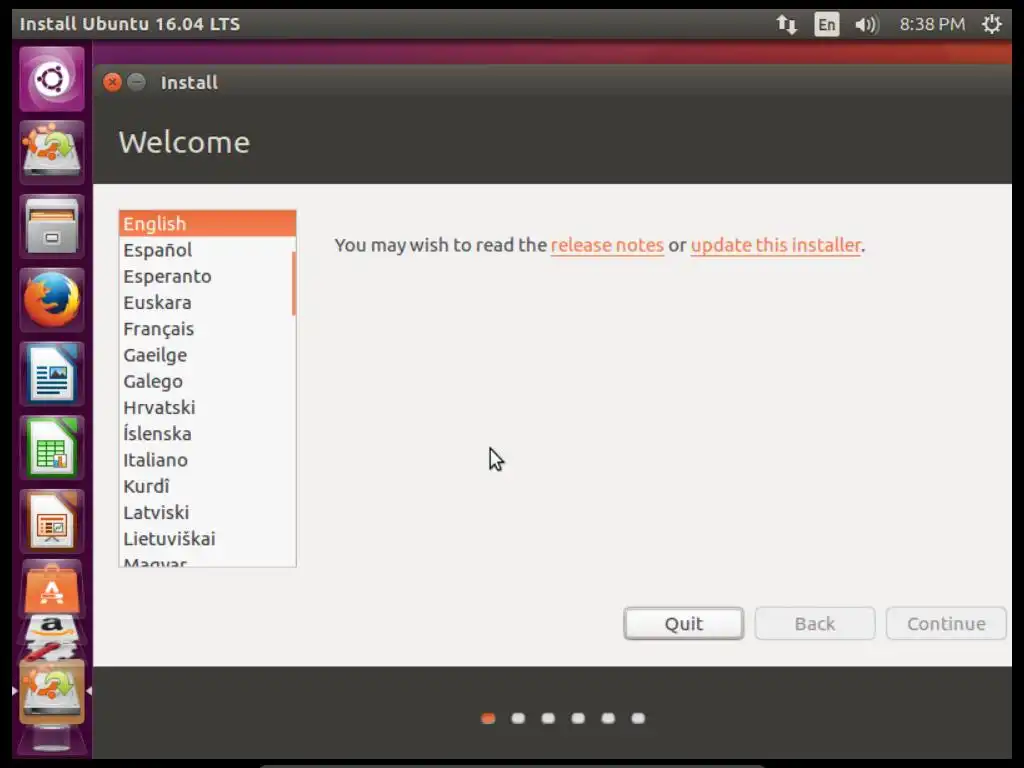Select Latviski in the language list

206,513
